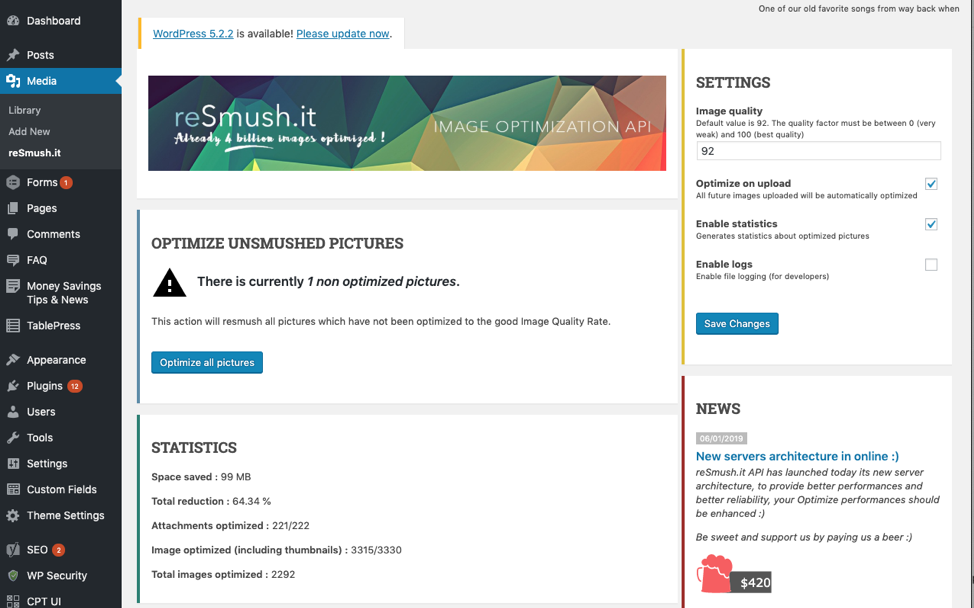Viewport: 974px width, 608px height.
Task: Click the Appearance paintbrush icon
Action: click(13, 360)
